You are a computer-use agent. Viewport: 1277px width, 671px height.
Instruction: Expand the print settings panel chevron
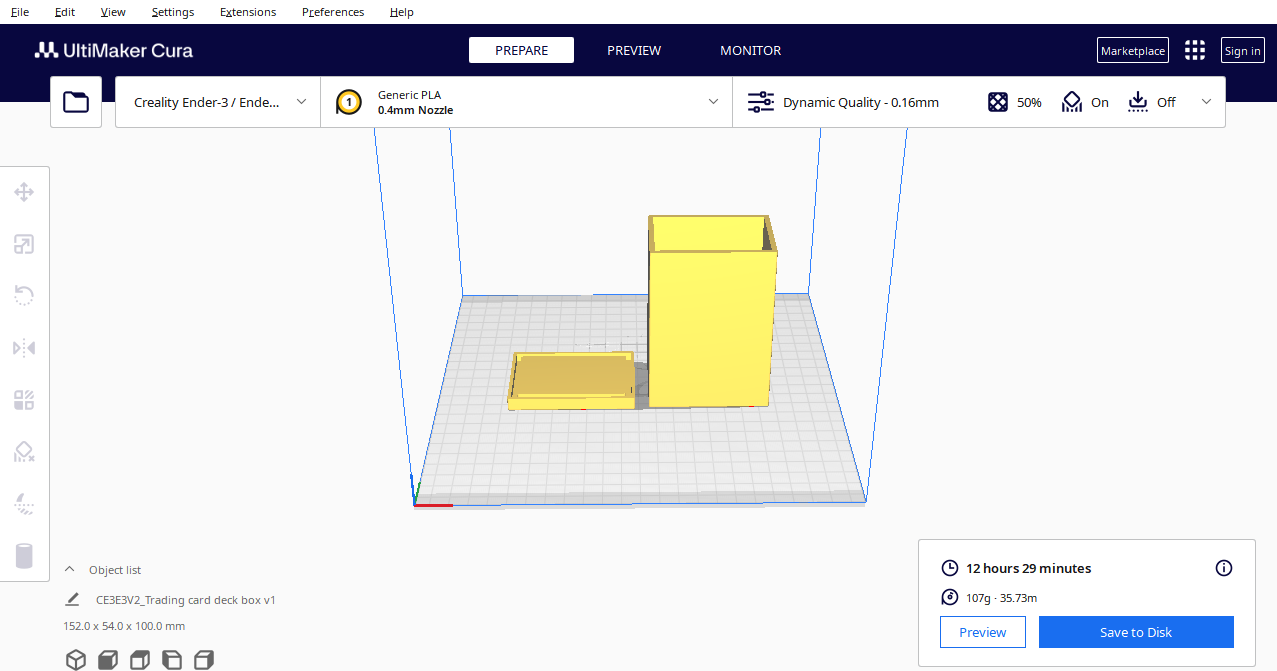(x=1206, y=102)
